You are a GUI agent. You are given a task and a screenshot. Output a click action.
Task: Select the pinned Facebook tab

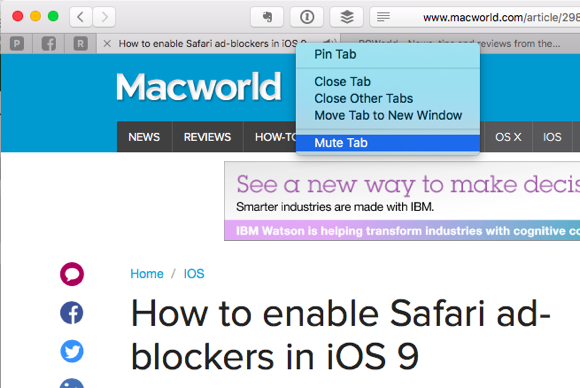tap(49, 44)
